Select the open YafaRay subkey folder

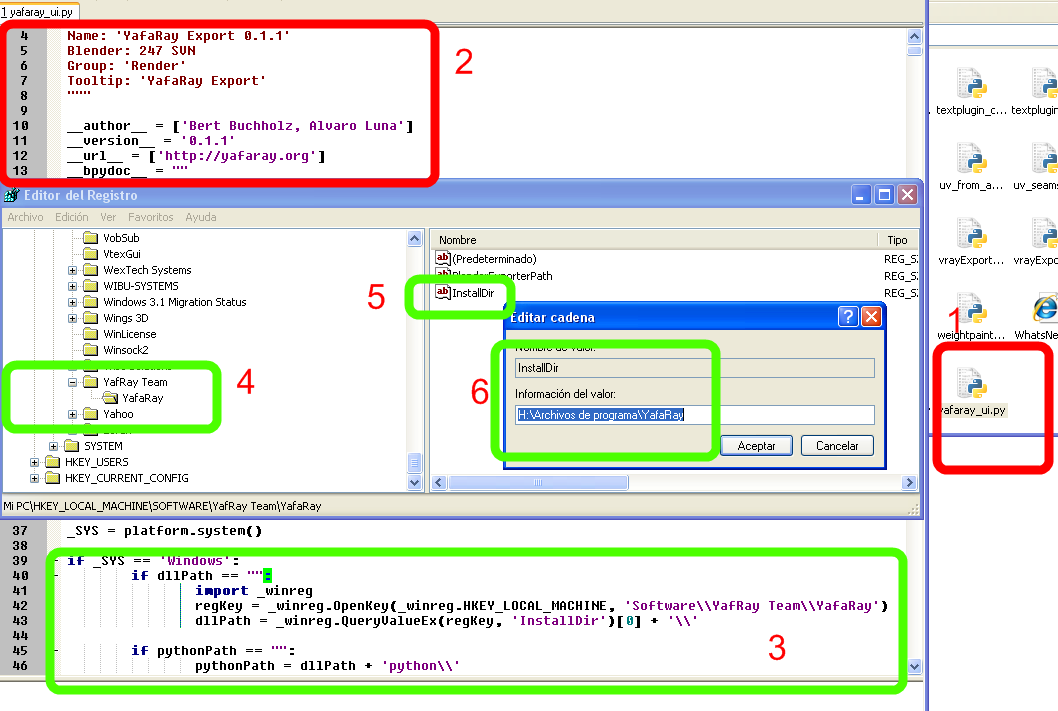(x=110, y=398)
